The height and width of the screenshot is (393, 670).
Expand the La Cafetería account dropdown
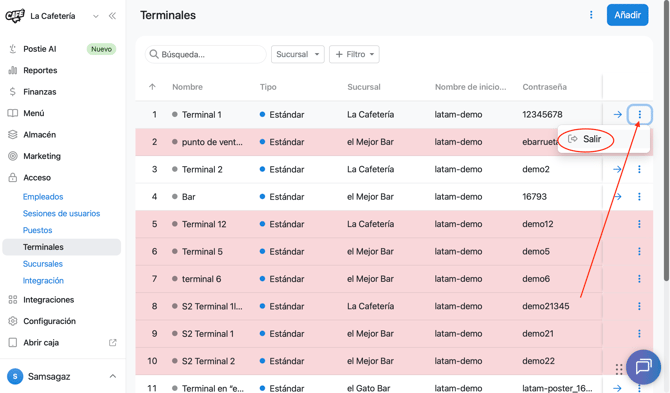[x=96, y=16]
